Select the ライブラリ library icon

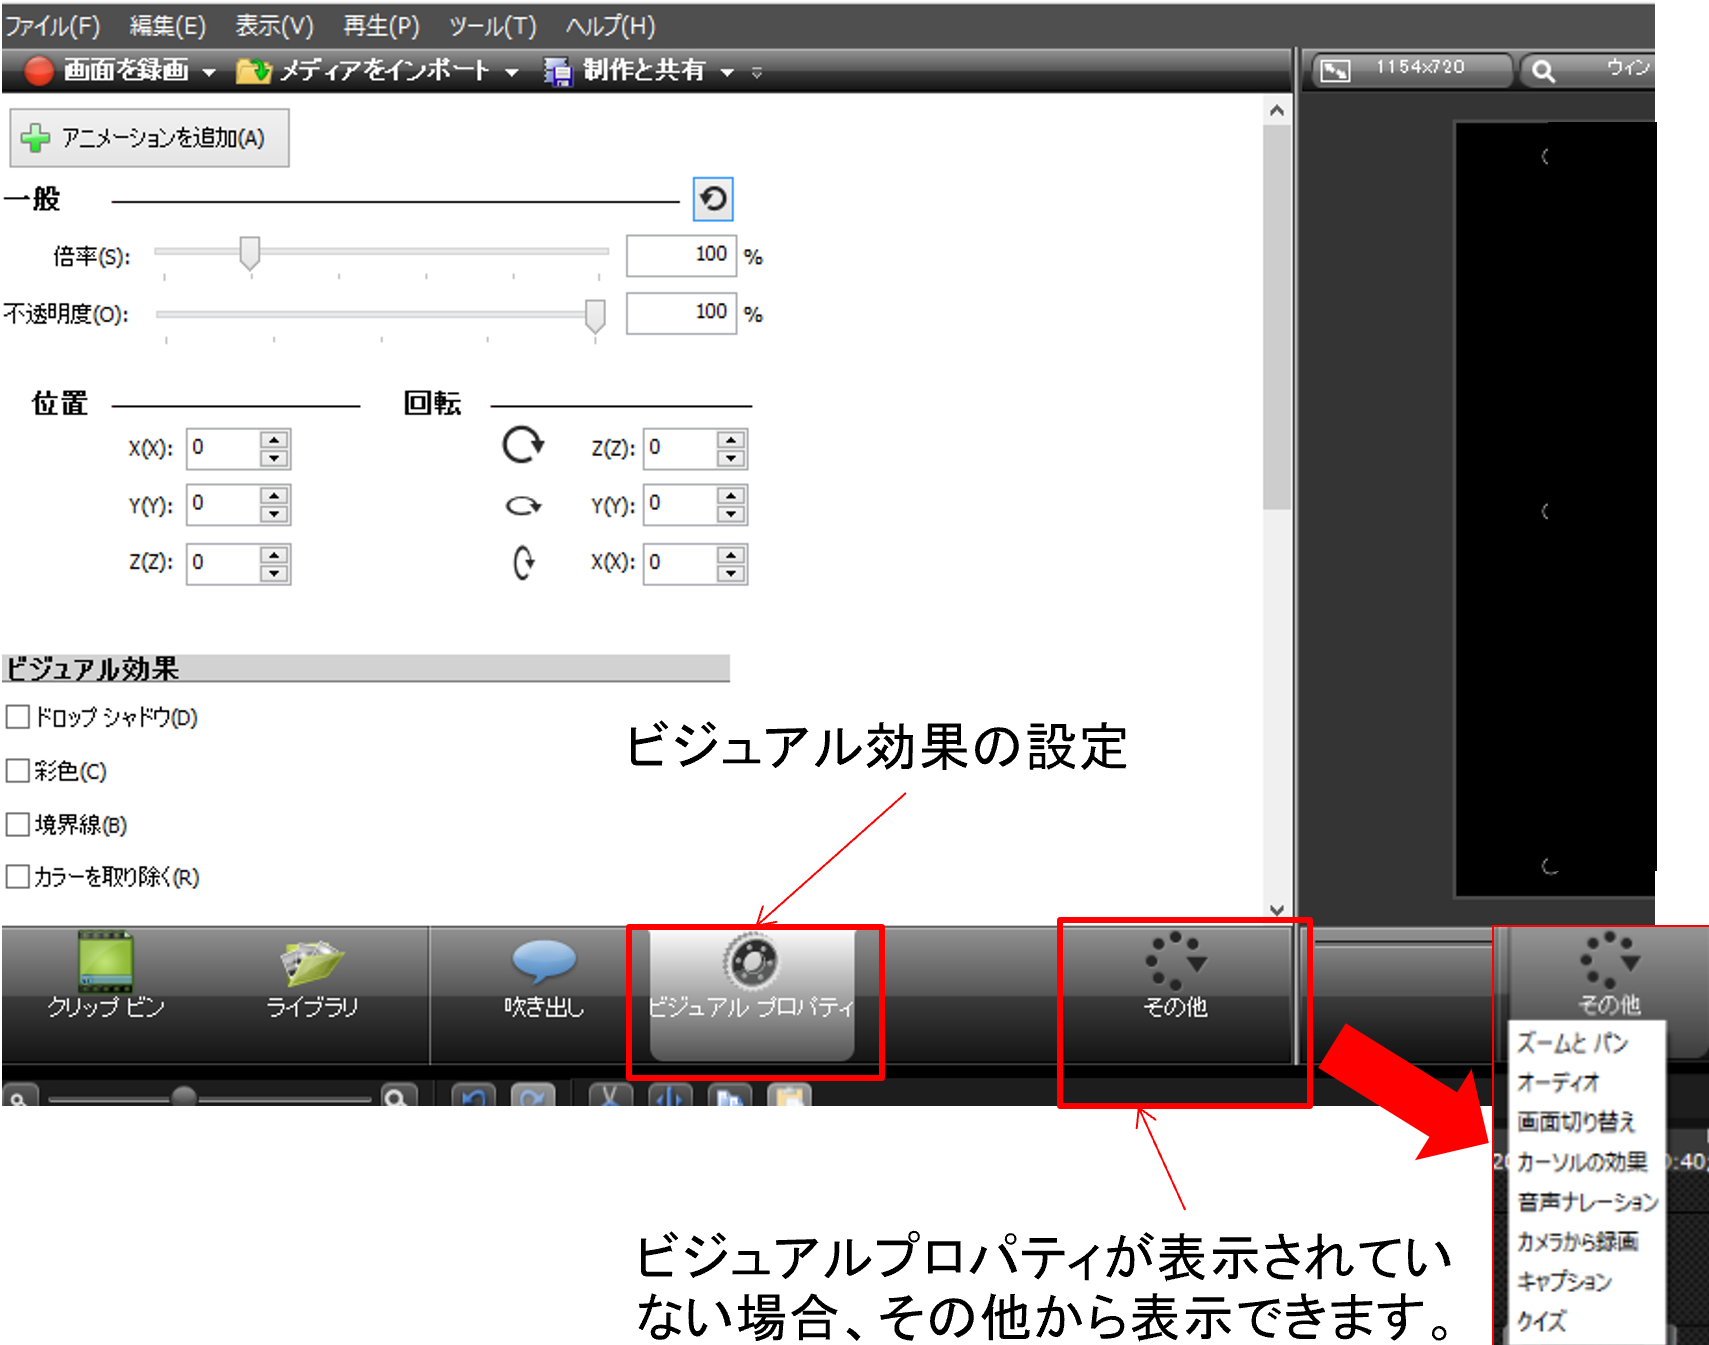(311, 963)
